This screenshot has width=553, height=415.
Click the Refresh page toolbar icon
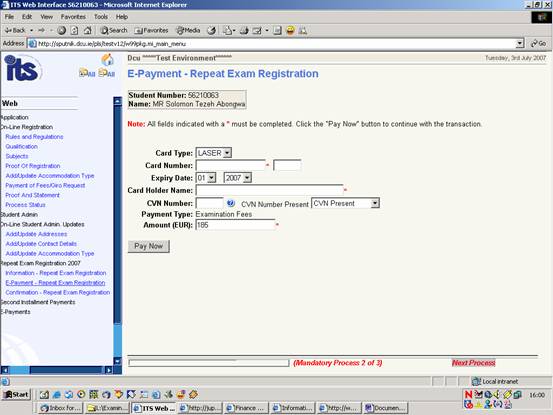click(x=74, y=30)
